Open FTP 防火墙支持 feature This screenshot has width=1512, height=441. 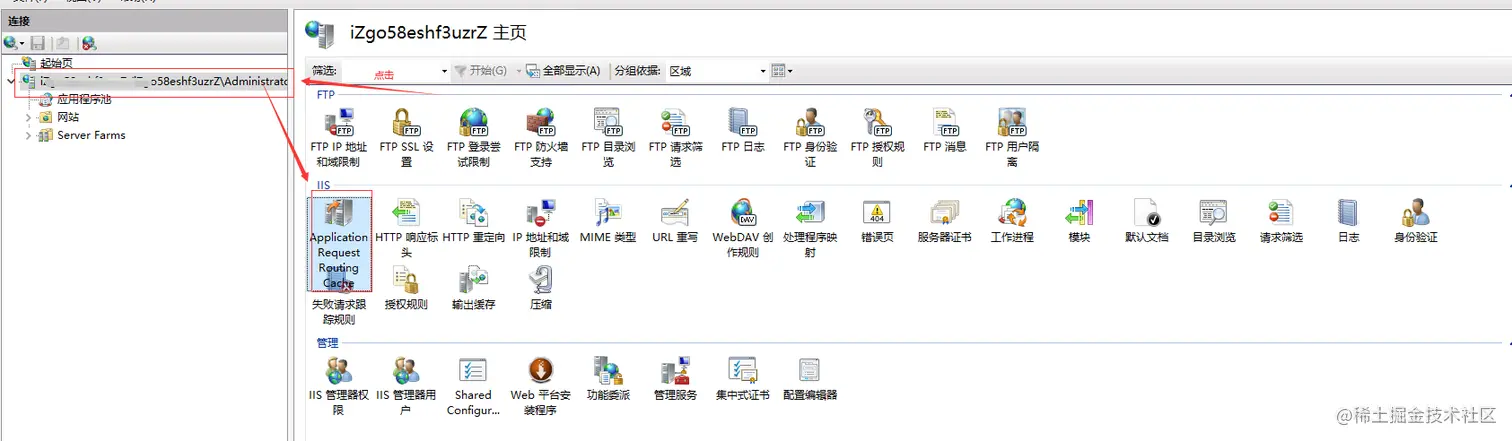(541, 138)
